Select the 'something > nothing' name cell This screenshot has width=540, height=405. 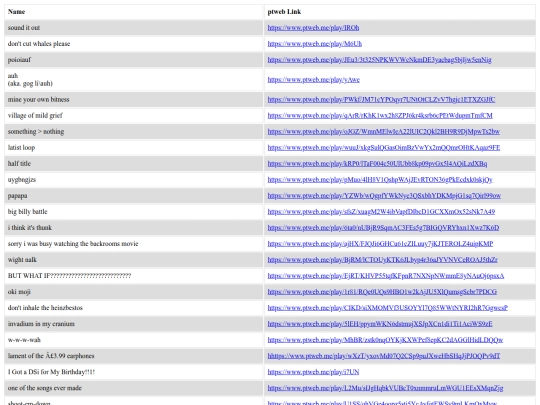click(134, 132)
